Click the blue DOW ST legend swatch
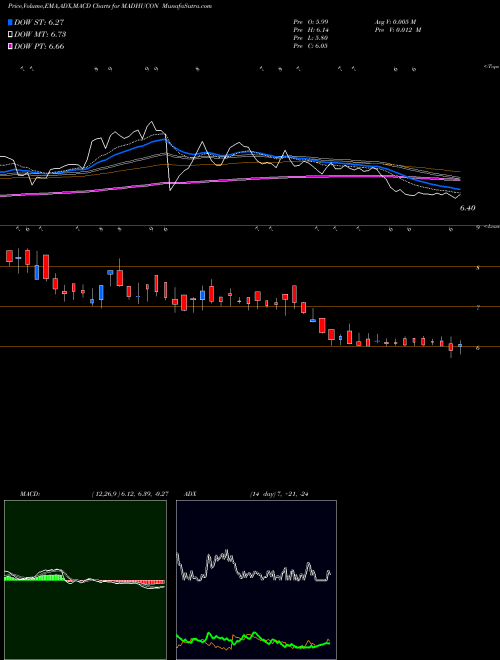Image resolution: width=500 pixels, height=660 pixels. click(x=11, y=22)
